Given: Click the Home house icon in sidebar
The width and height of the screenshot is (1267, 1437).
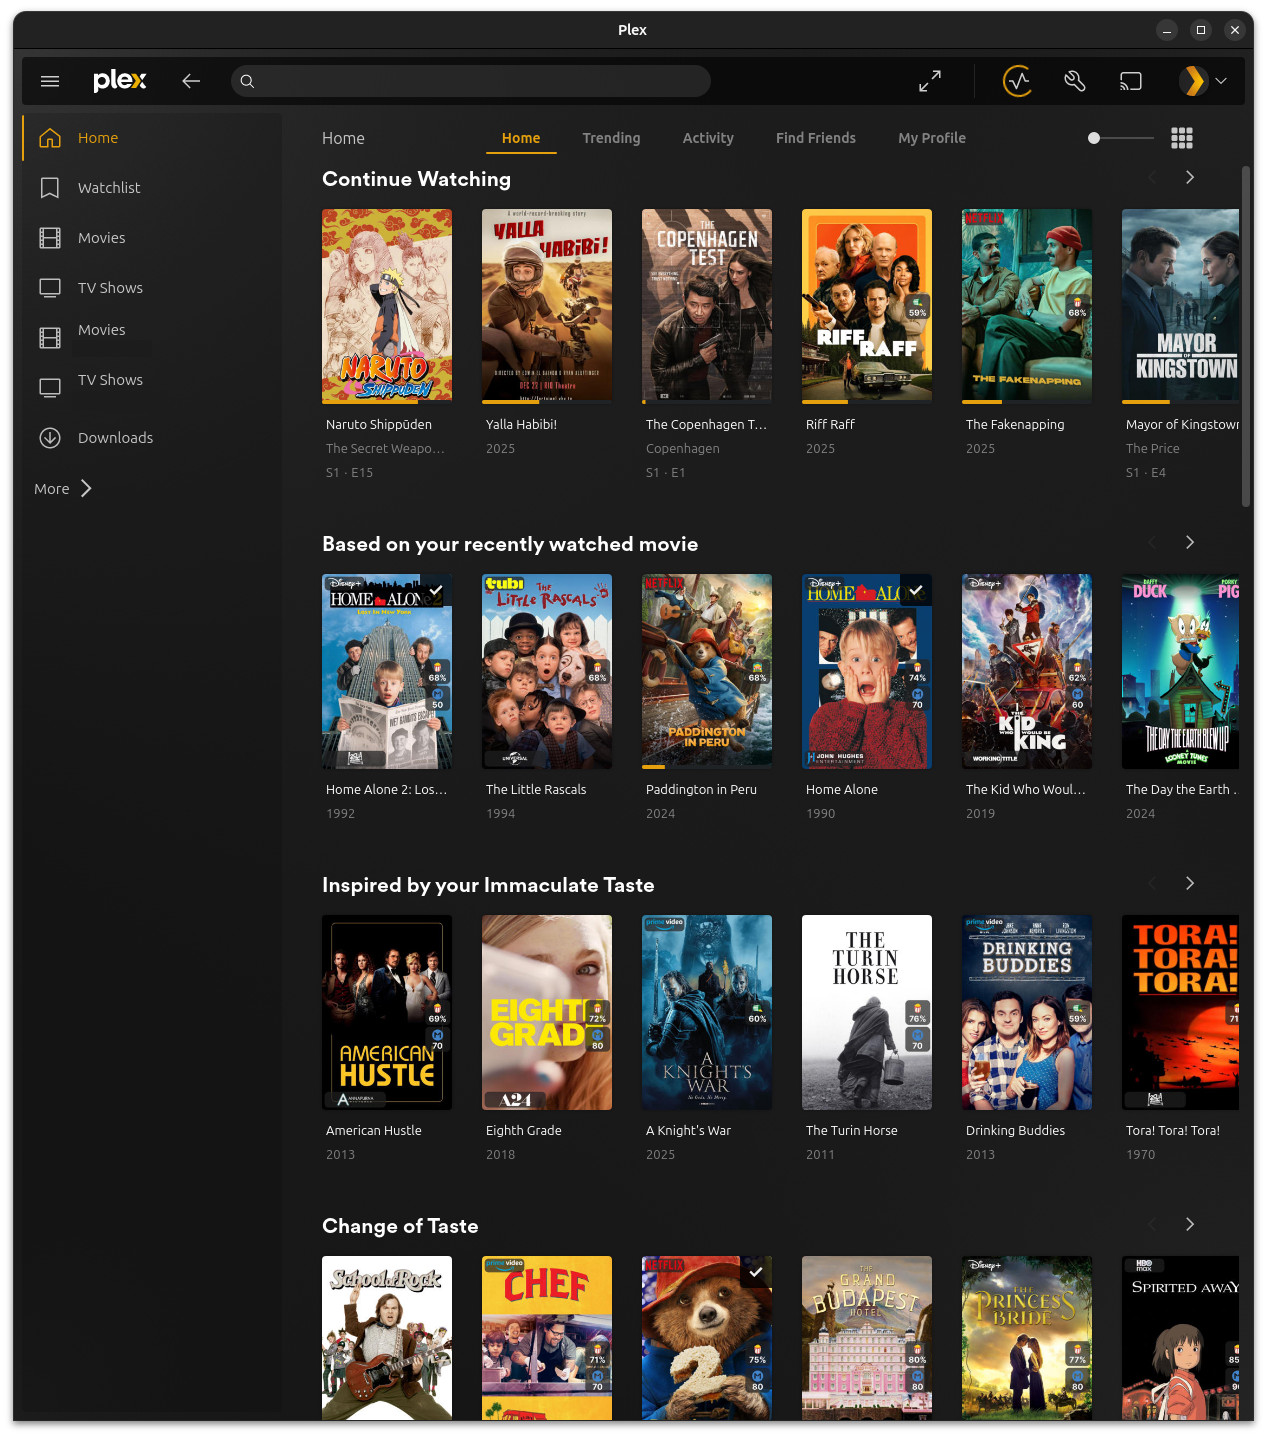Looking at the screenshot, I should [x=50, y=138].
